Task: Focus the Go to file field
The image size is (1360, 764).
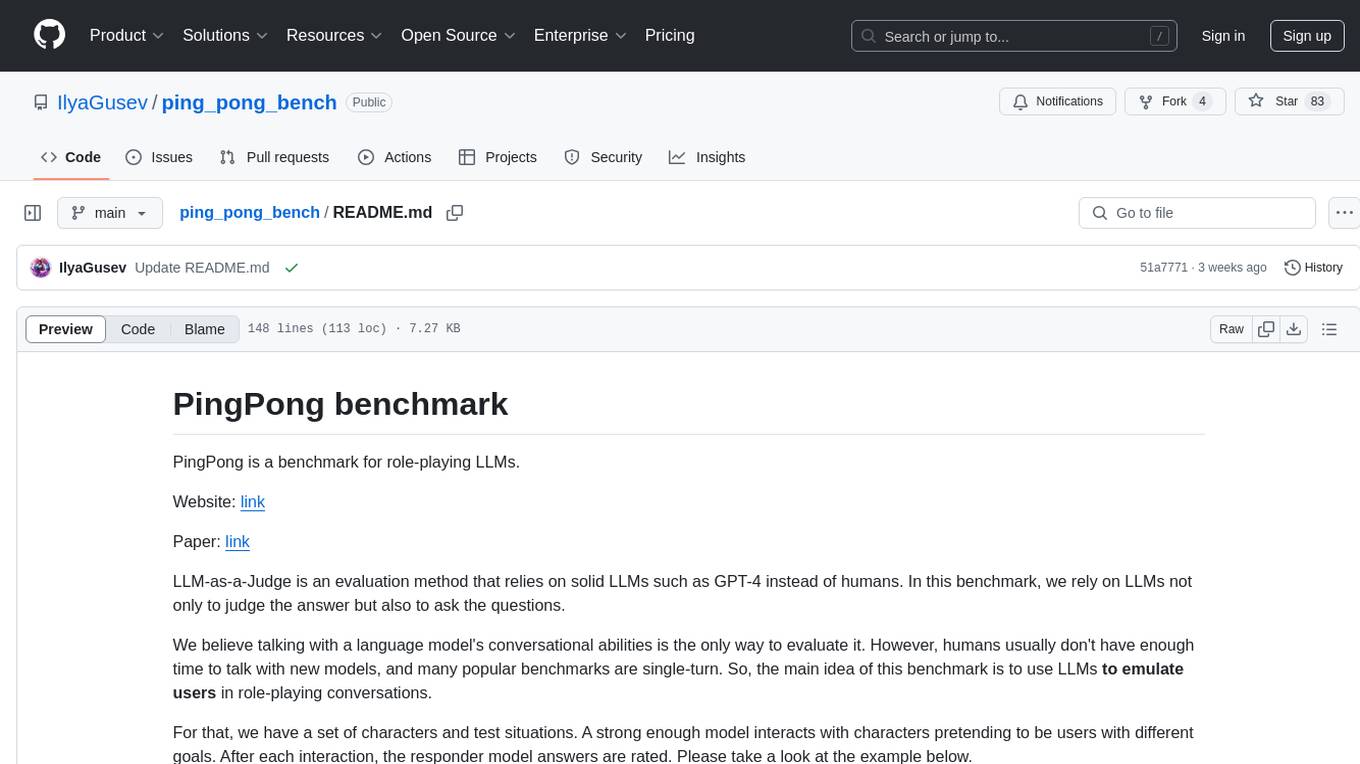Action: (x=1197, y=213)
